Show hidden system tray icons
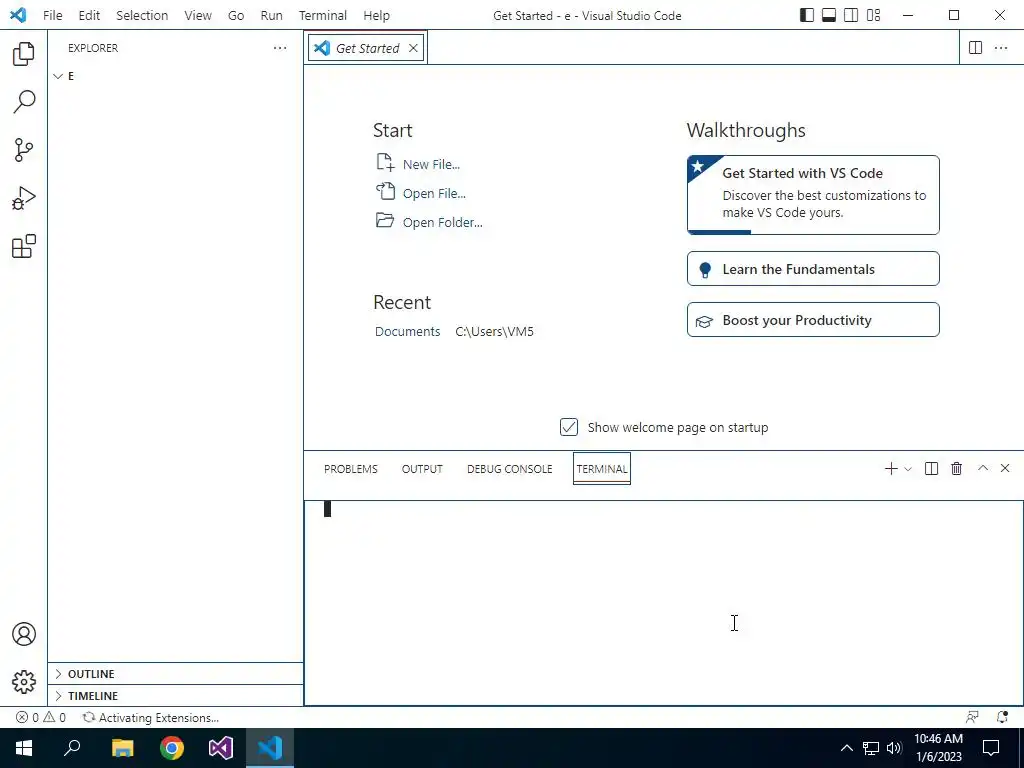 (x=846, y=748)
